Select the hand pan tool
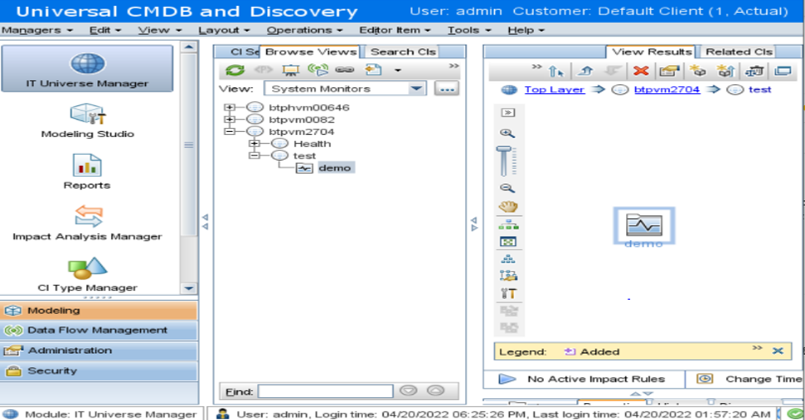This screenshot has width=805, height=420. coord(508,206)
